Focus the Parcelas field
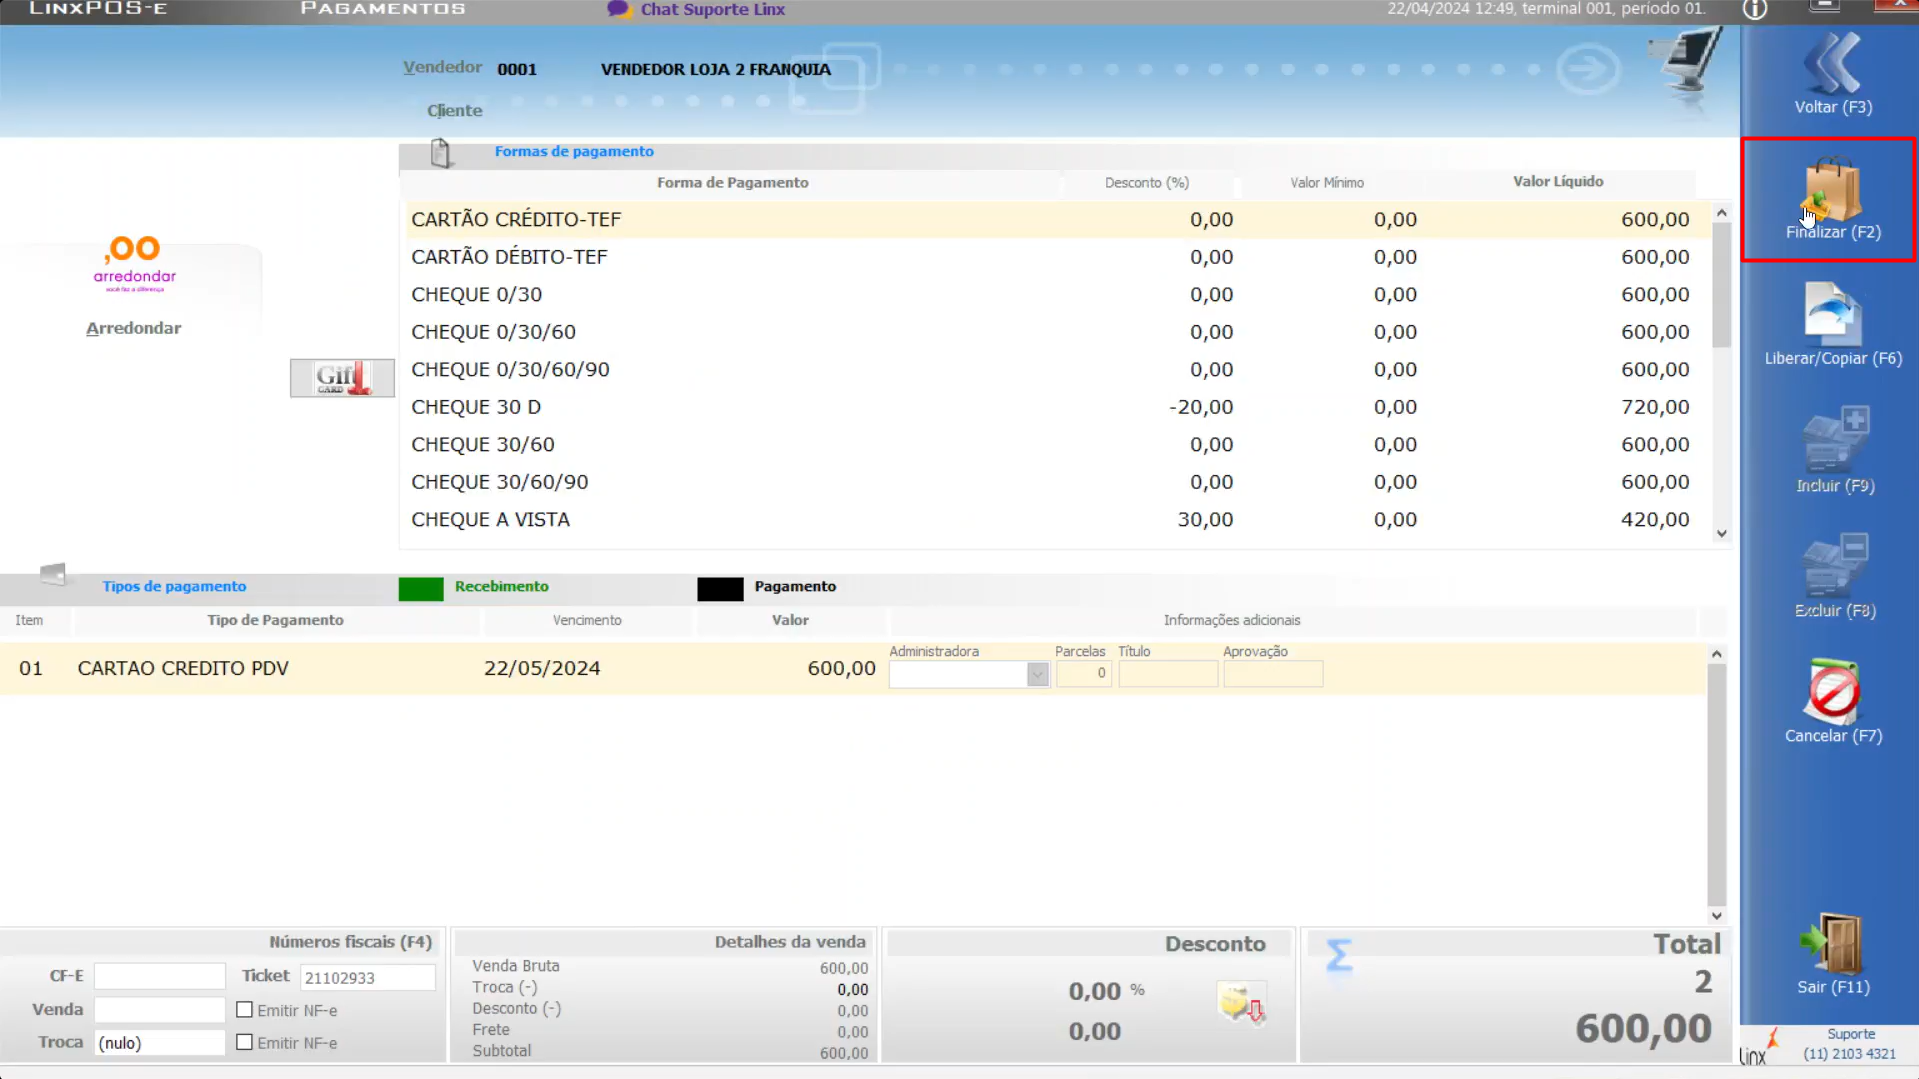 [x=1083, y=674]
